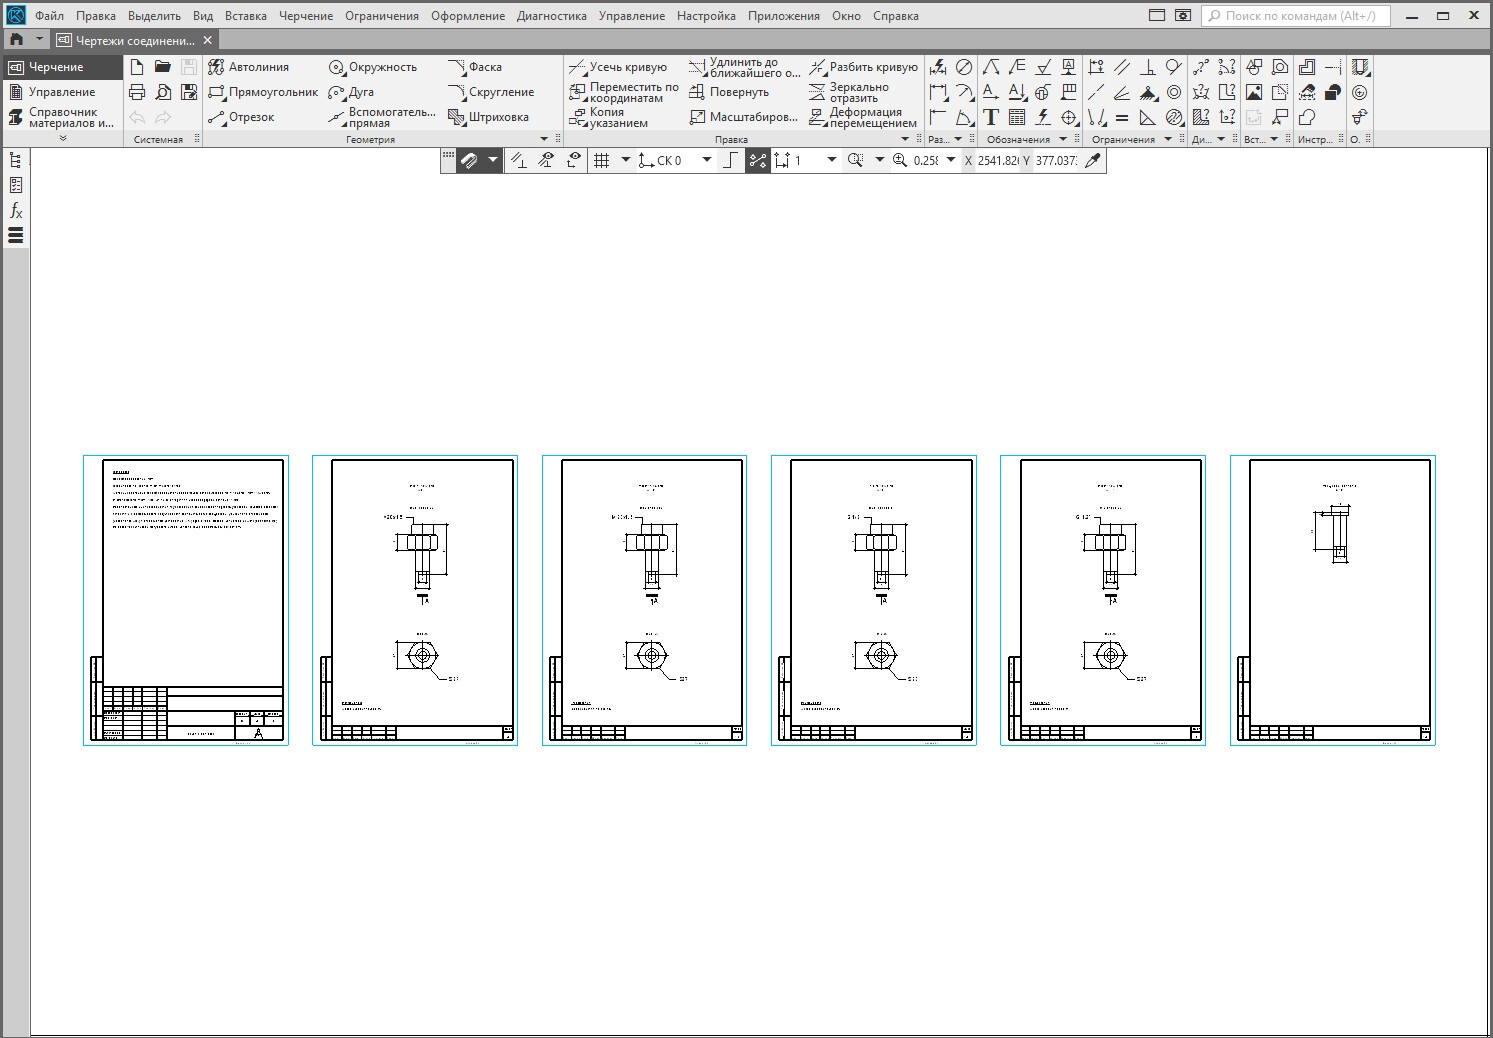Open the zoom scale 0.258 dropdown
The image size is (1493, 1038).
pos(950,160)
